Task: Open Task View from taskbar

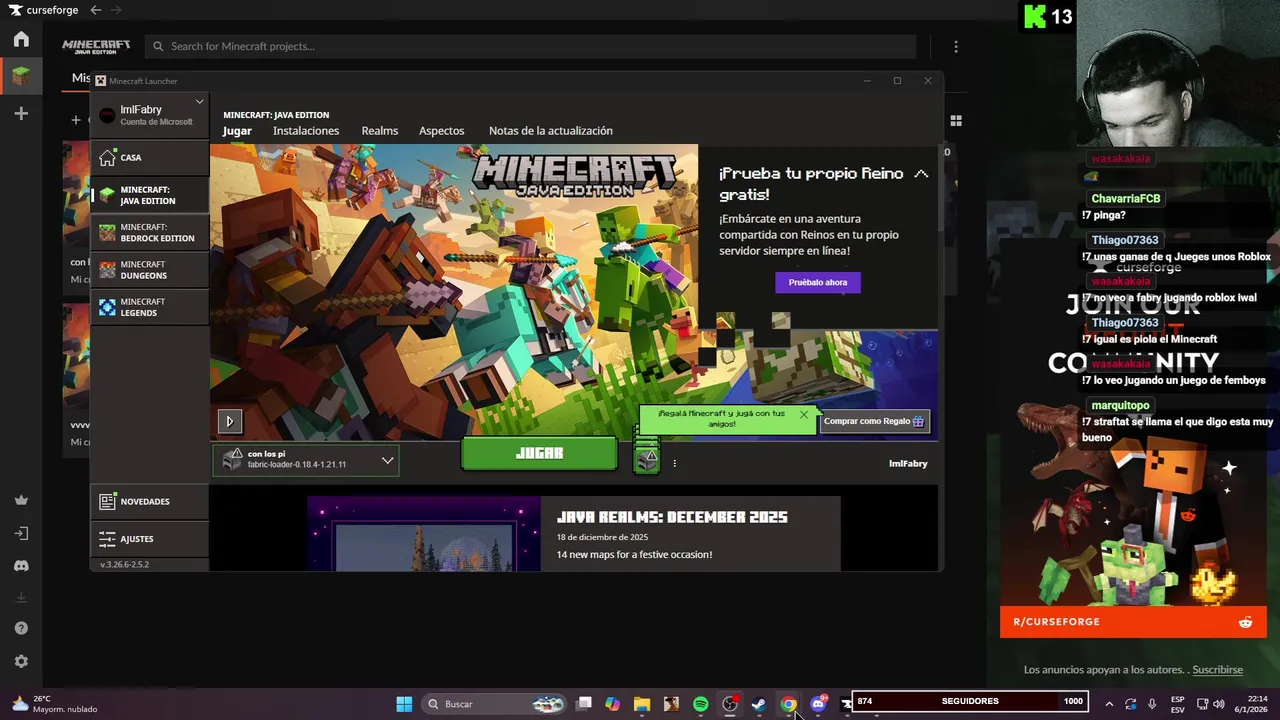Action: pyautogui.click(x=584, y=704)
